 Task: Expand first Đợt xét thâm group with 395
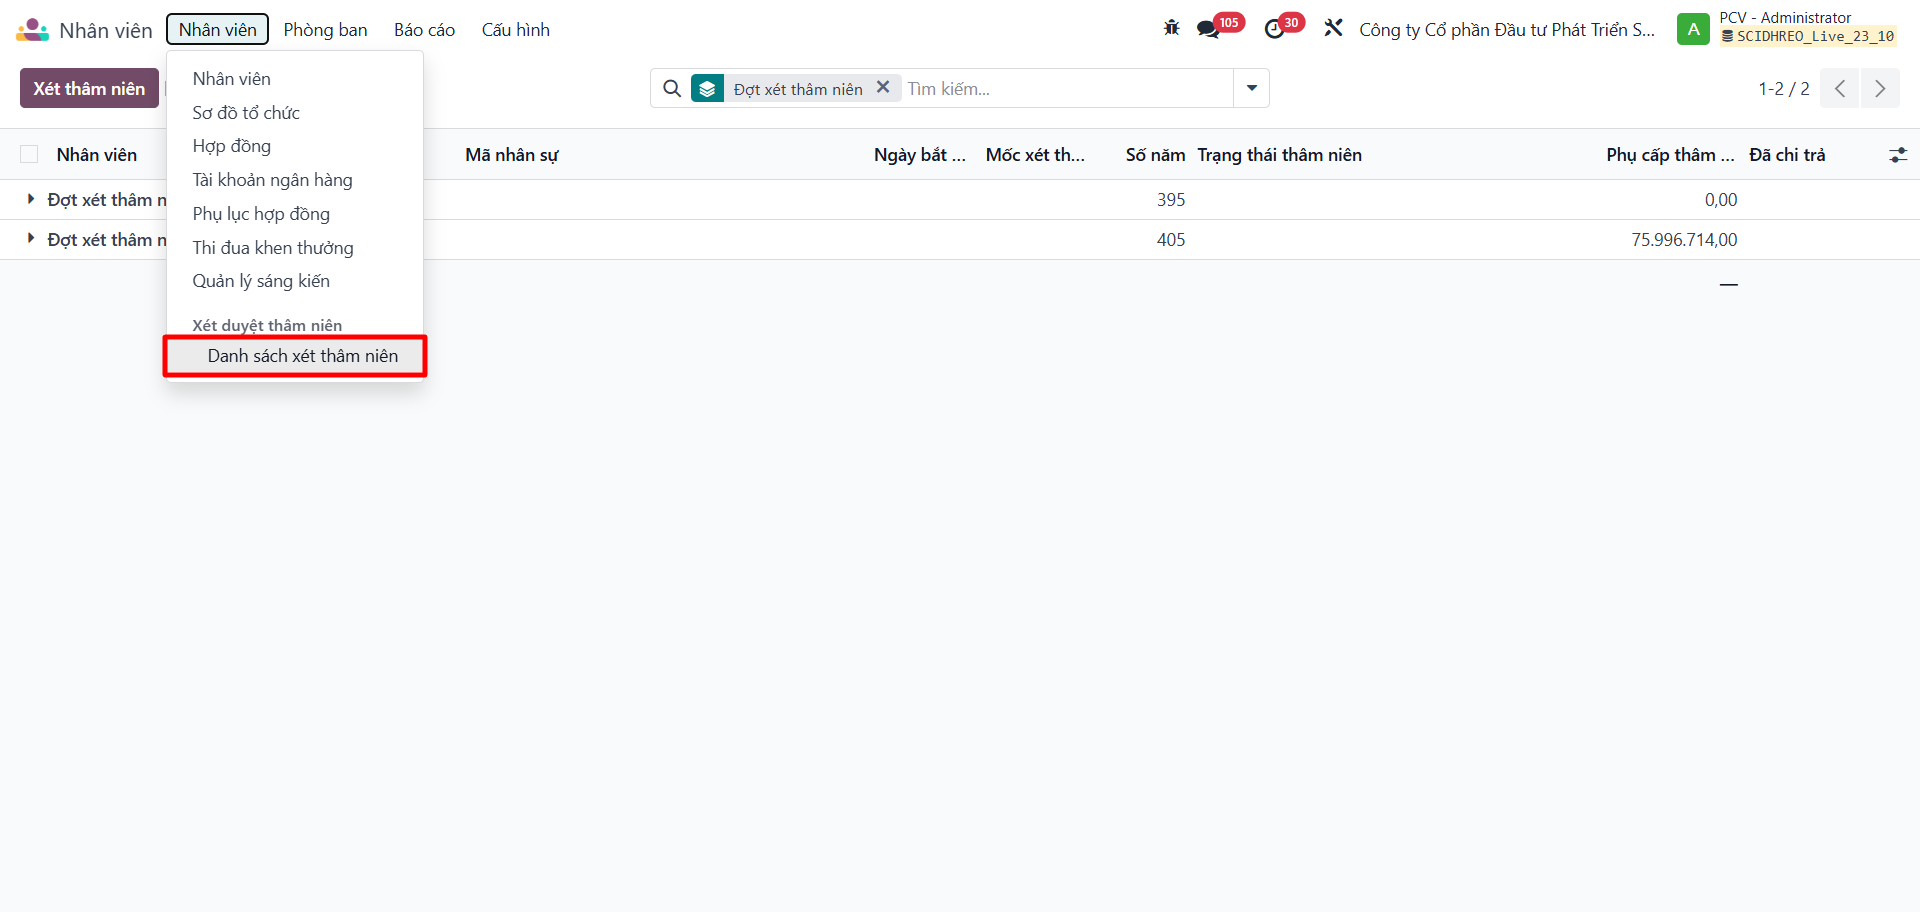[31, 199]
